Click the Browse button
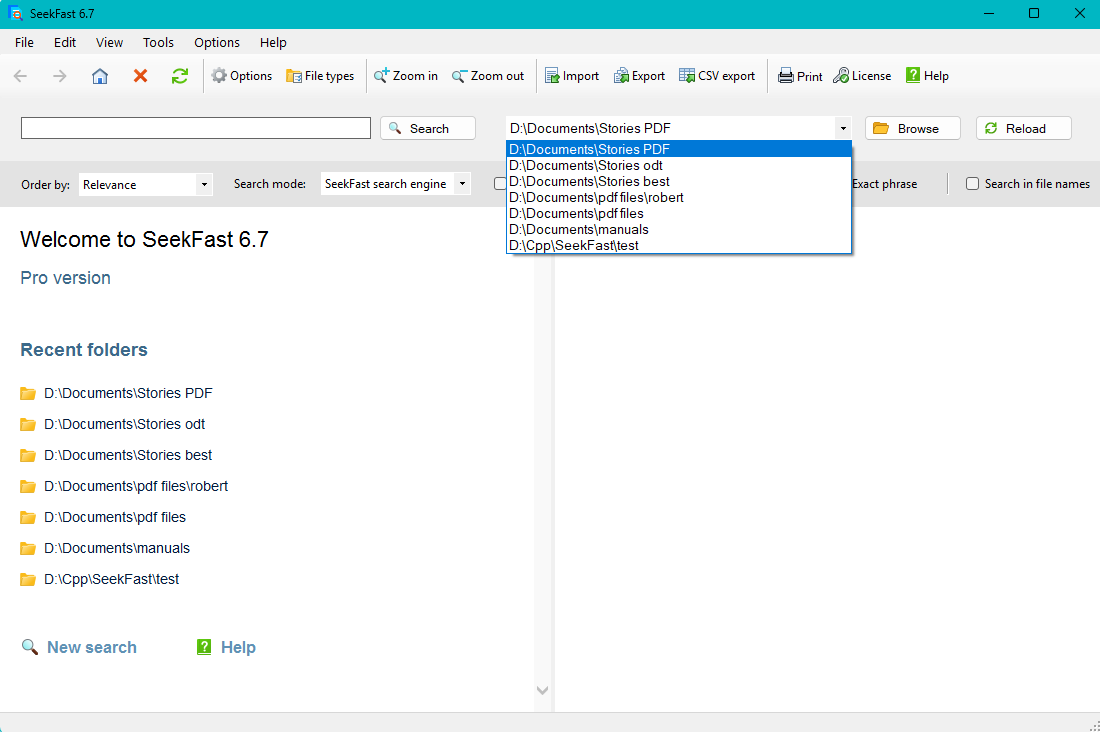The width and height of the screenshot is (1100, 732). (912, 127)
